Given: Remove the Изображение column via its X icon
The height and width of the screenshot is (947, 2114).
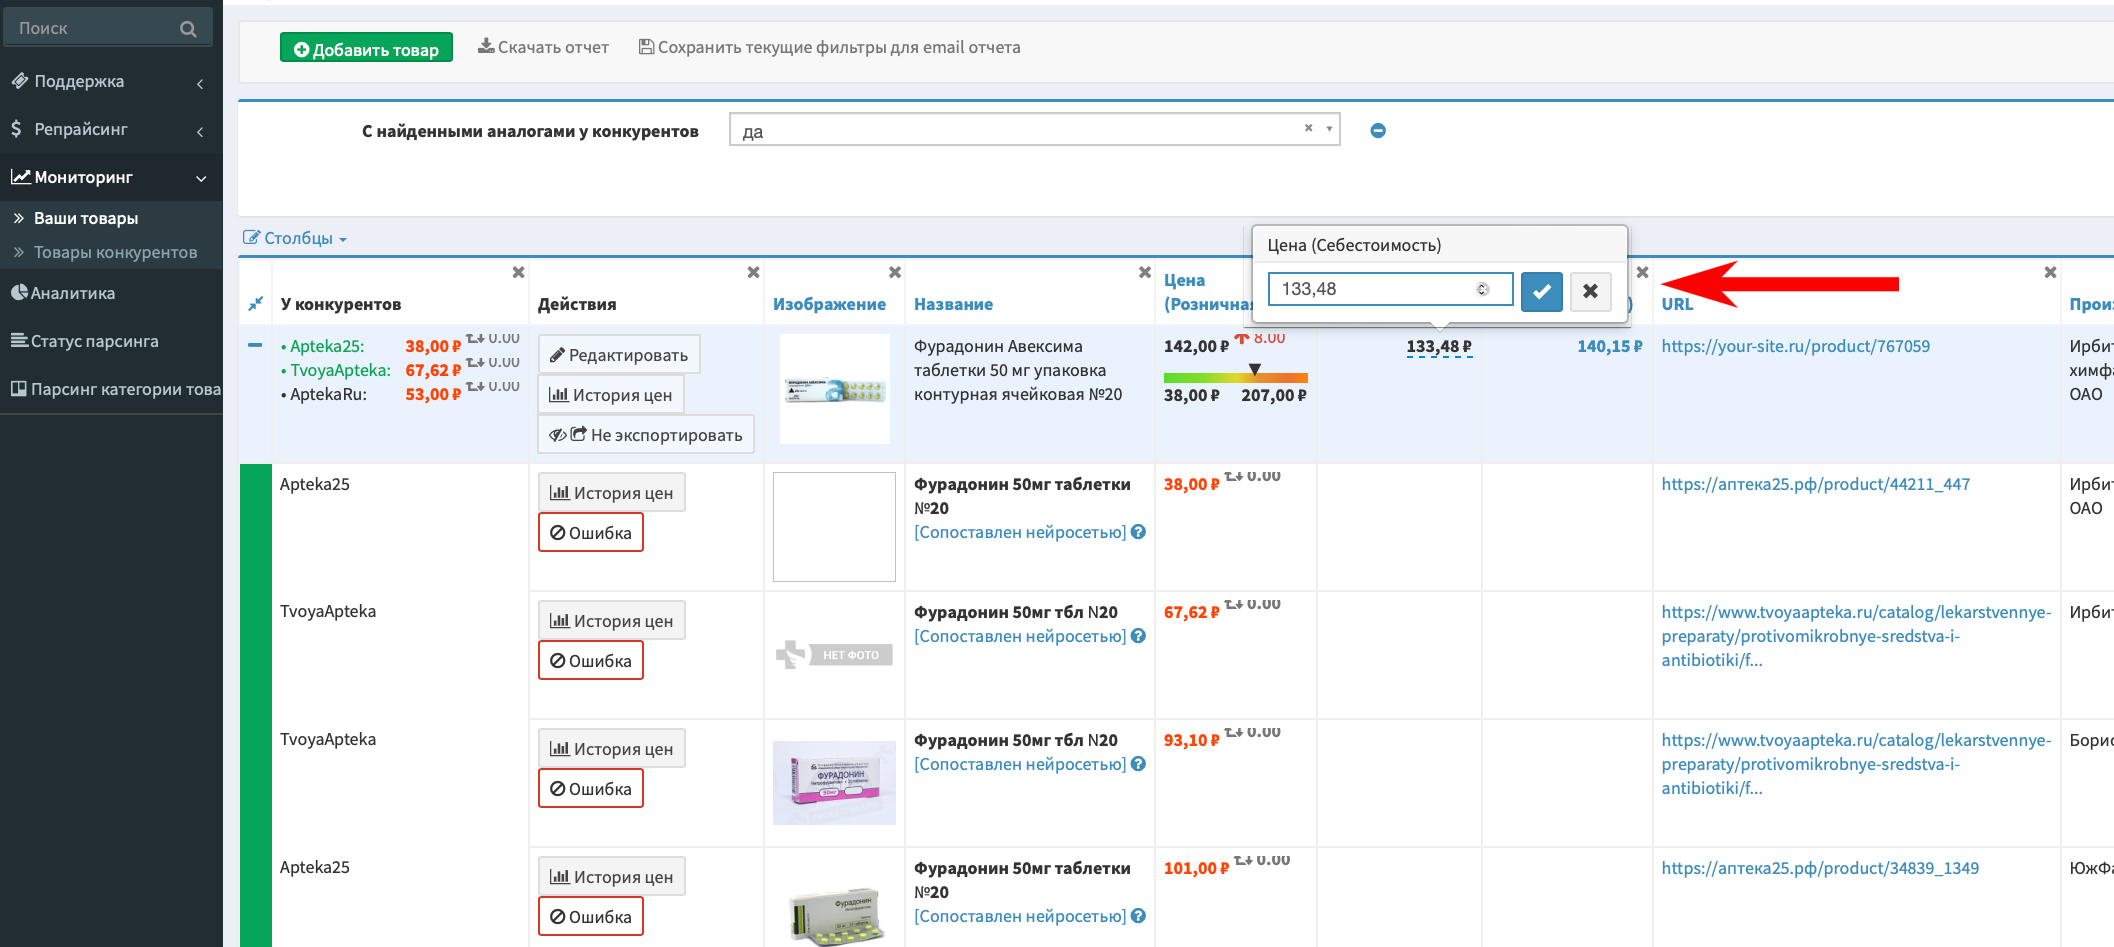Looking at the screenshot, I should point(895,272).
